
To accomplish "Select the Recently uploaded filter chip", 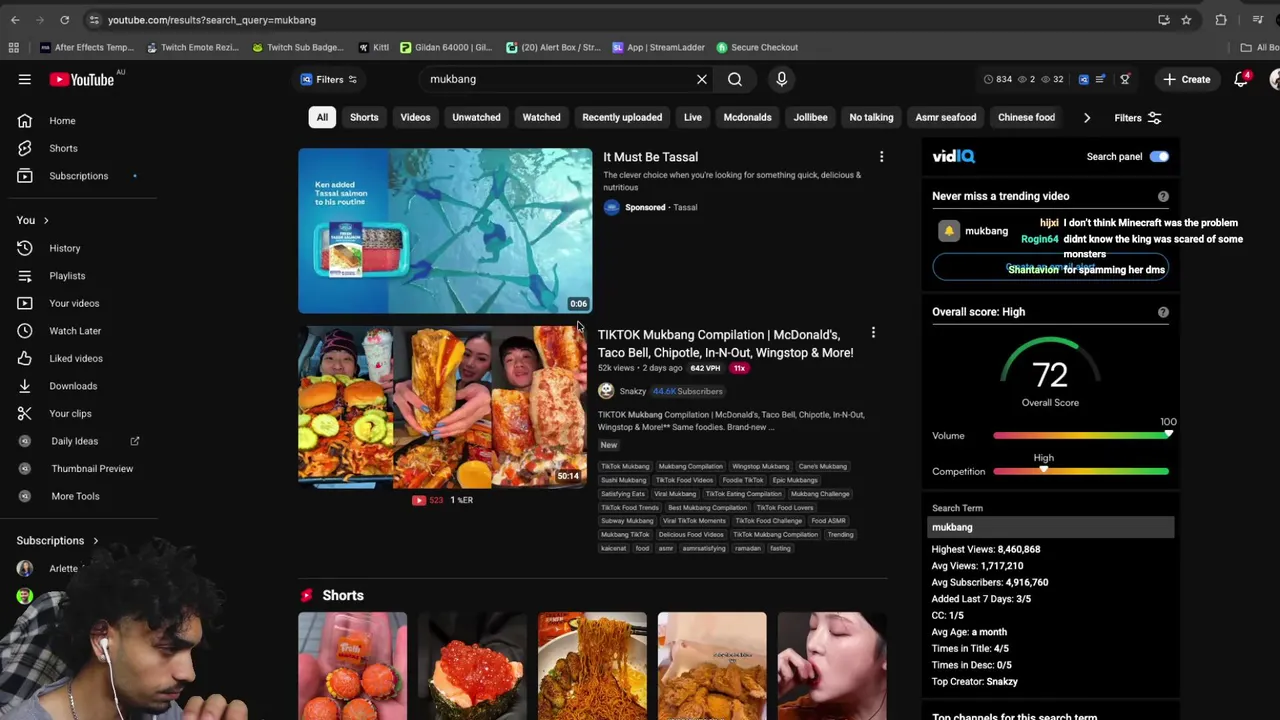I will point(622,118).
